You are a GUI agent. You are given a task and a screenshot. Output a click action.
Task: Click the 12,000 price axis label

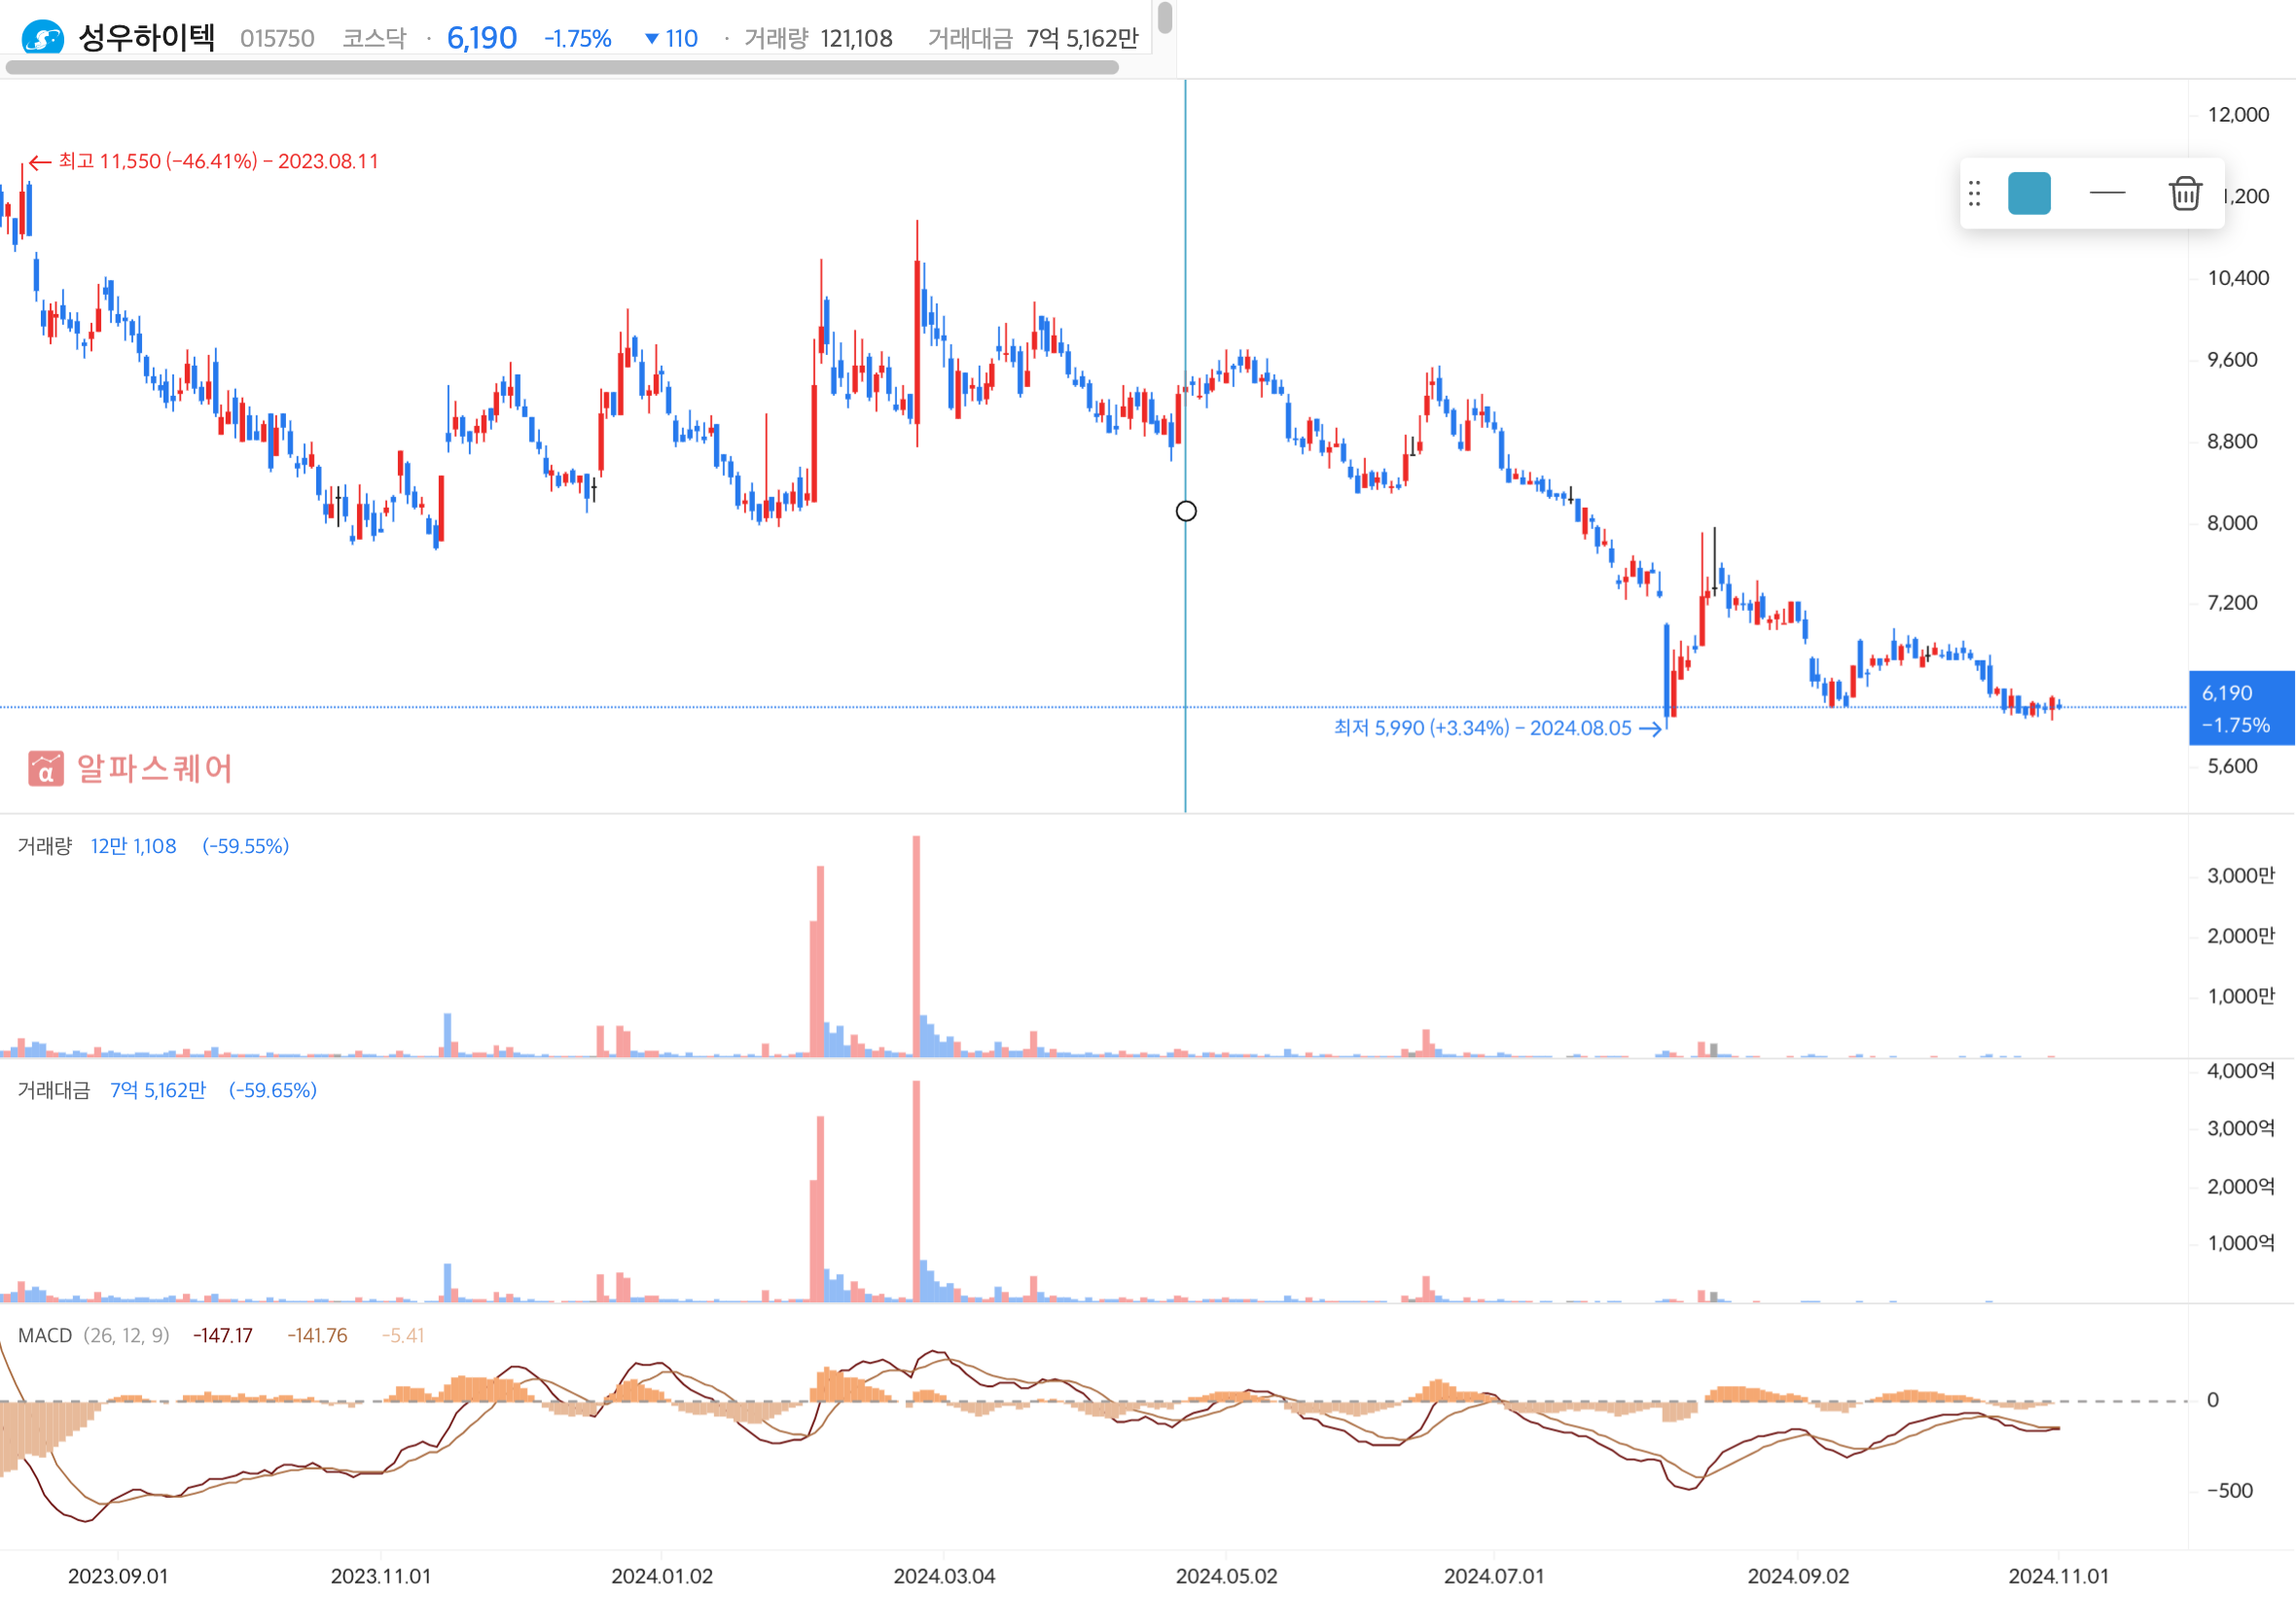[2238, 115]
